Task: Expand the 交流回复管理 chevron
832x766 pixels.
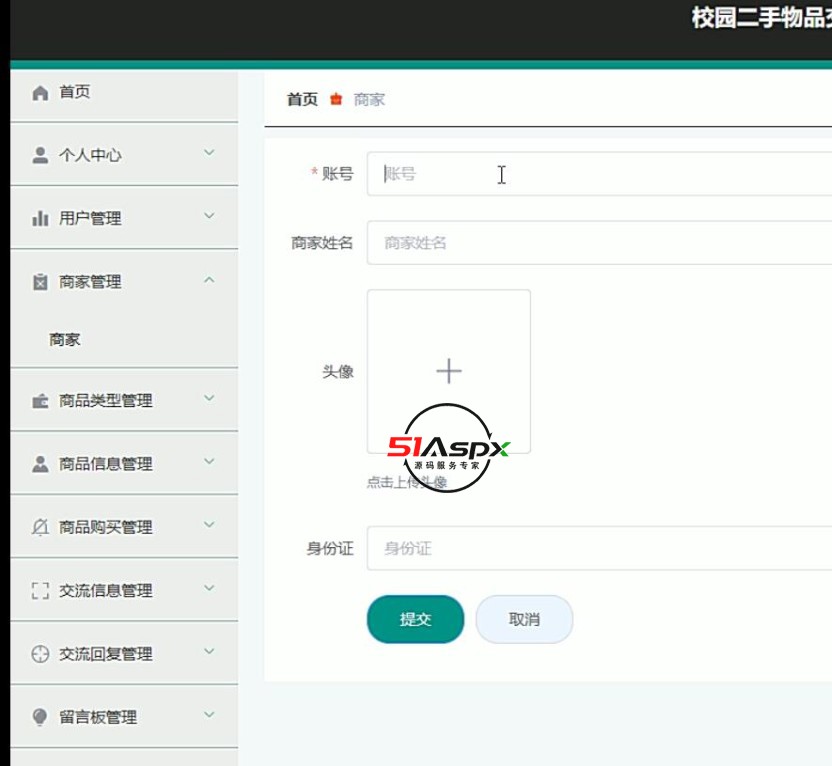Action: pos(210,651)
